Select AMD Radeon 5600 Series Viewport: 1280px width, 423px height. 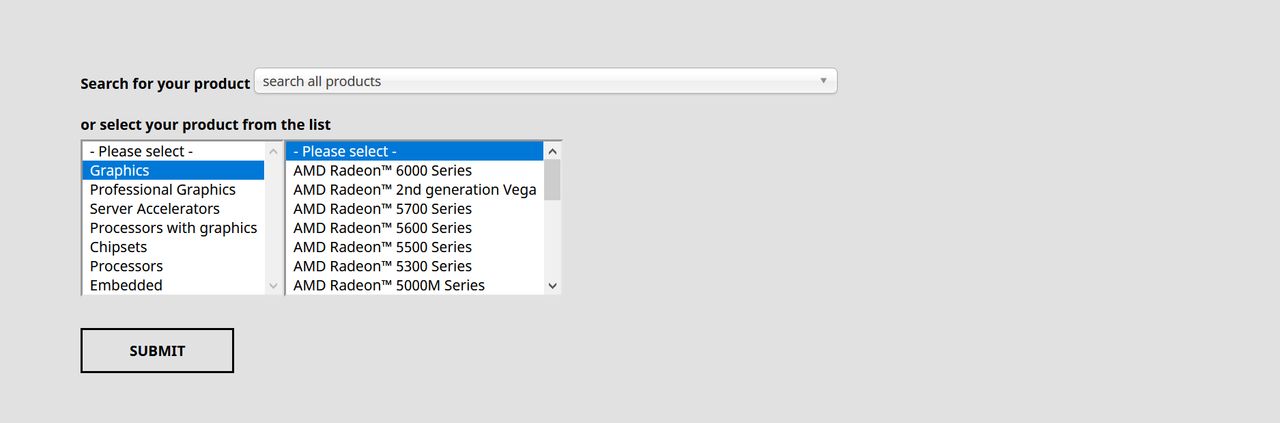coord(415,228)
